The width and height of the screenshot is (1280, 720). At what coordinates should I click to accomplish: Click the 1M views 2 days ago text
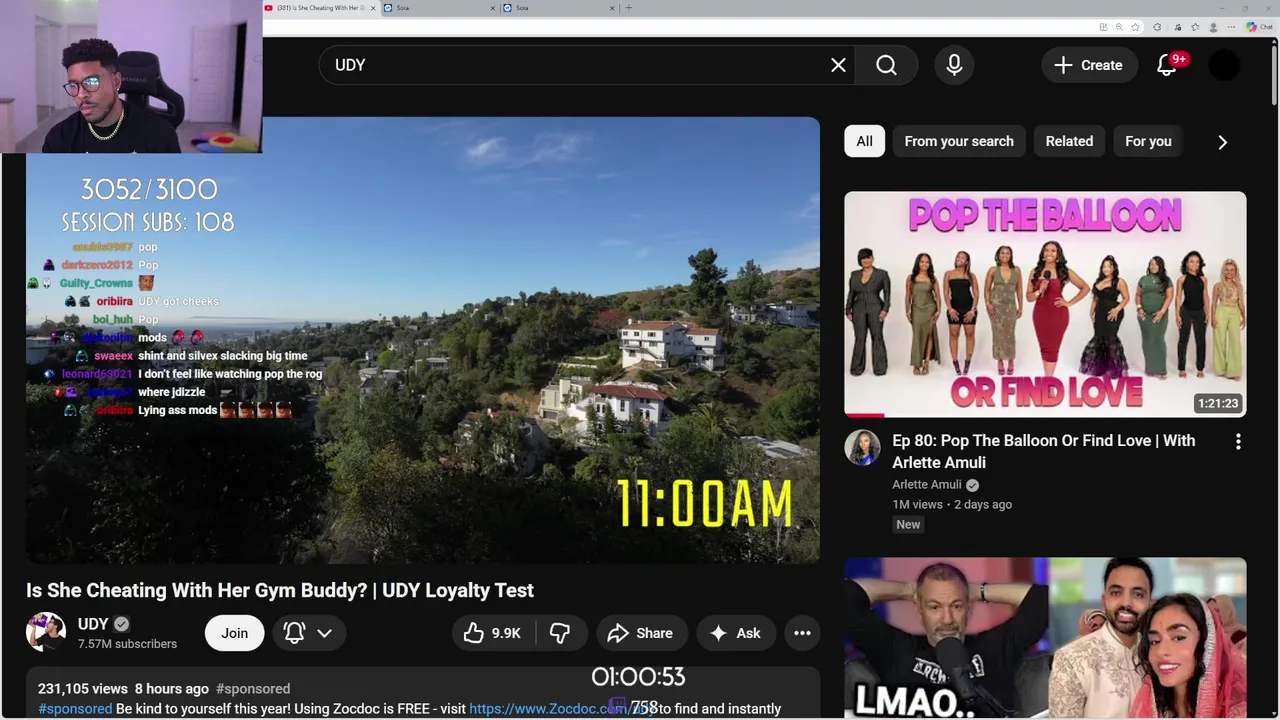point(952,504)
